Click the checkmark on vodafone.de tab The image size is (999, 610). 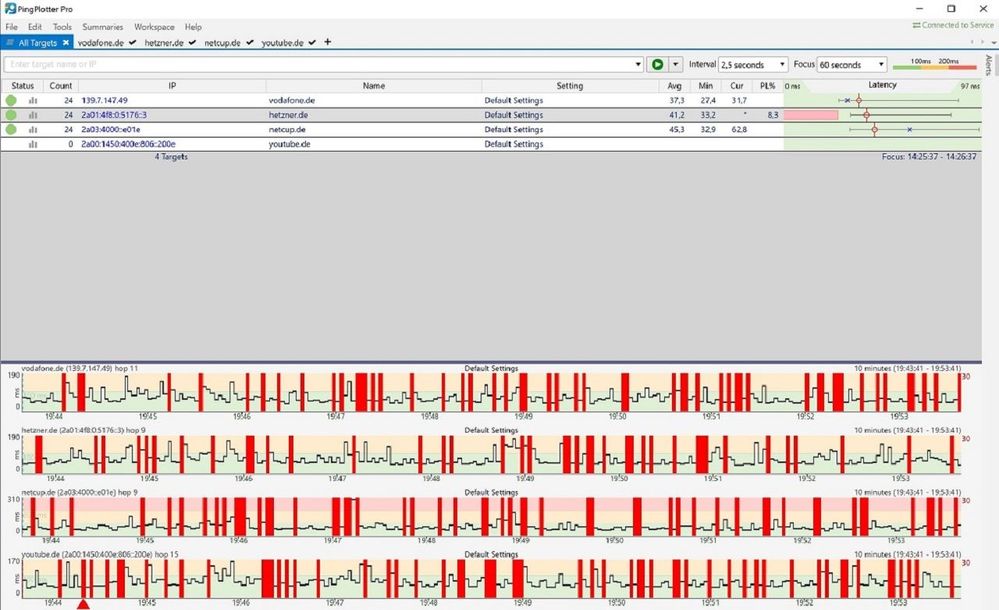[132, 42]
